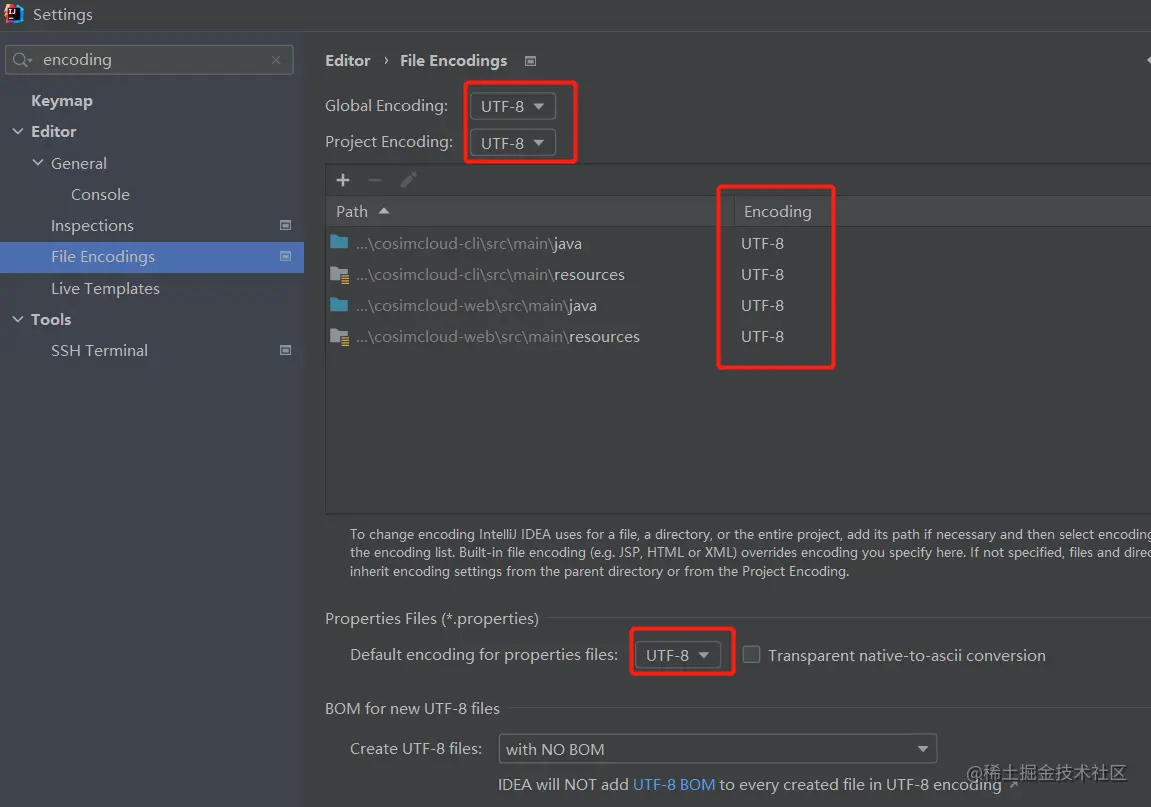This screenshot has width=1151, height=807.
Task: Select Keymap in settings tree
Action: (62, 101)
